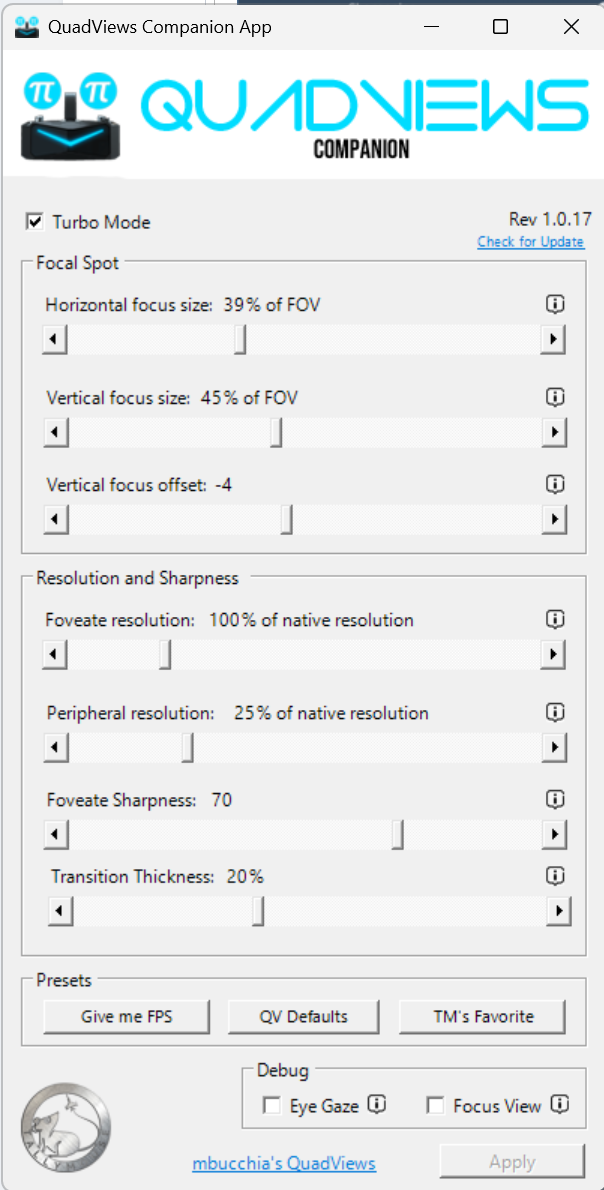The image size is (604, 1190).
Task: Click info icon next to Eye Gaze
Action: [x=376, y=1105]
